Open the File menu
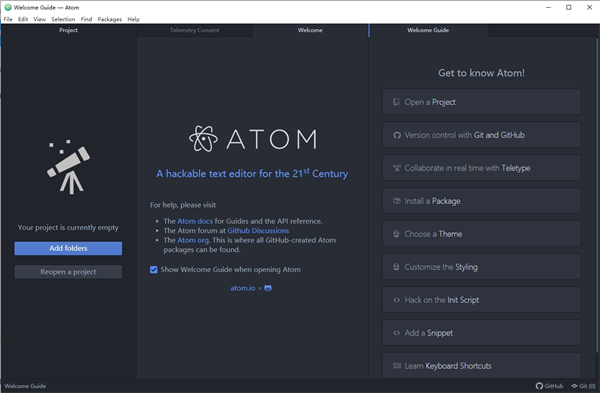This screenshot has height=393, width=600. (x=8, y=19)
